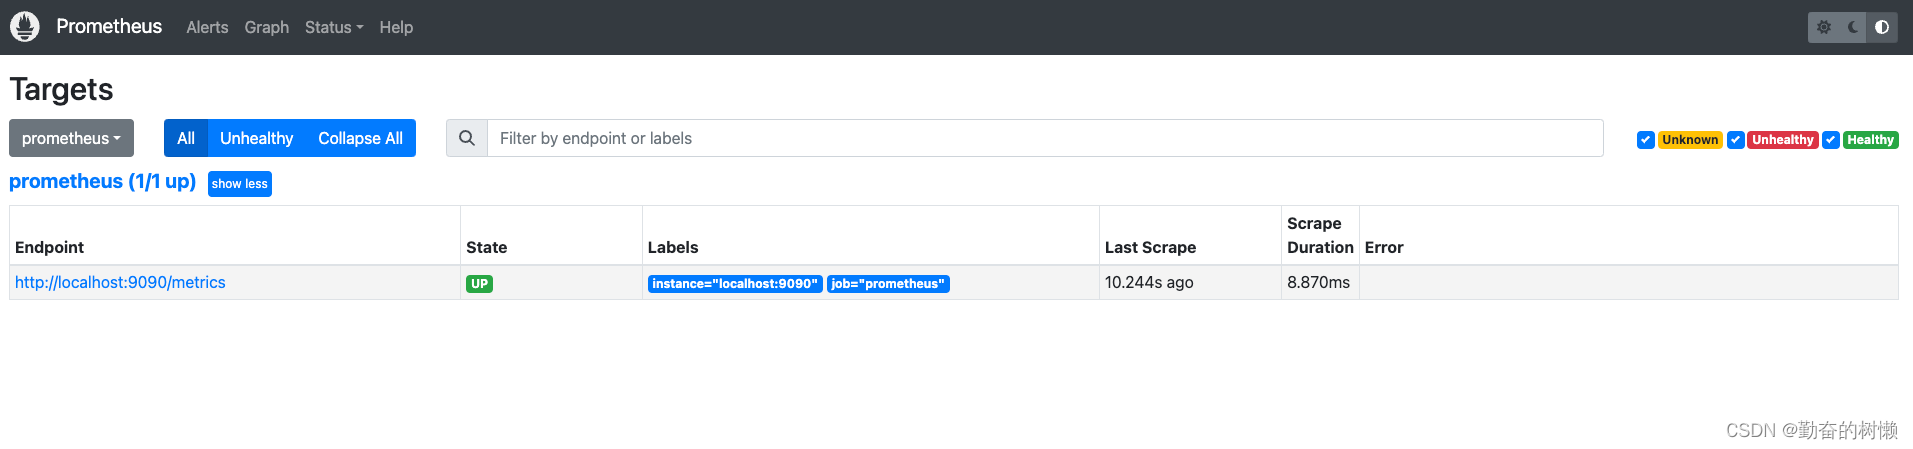Open the Graph page
The image size is (1913, 449).
[x=266, y=27]
